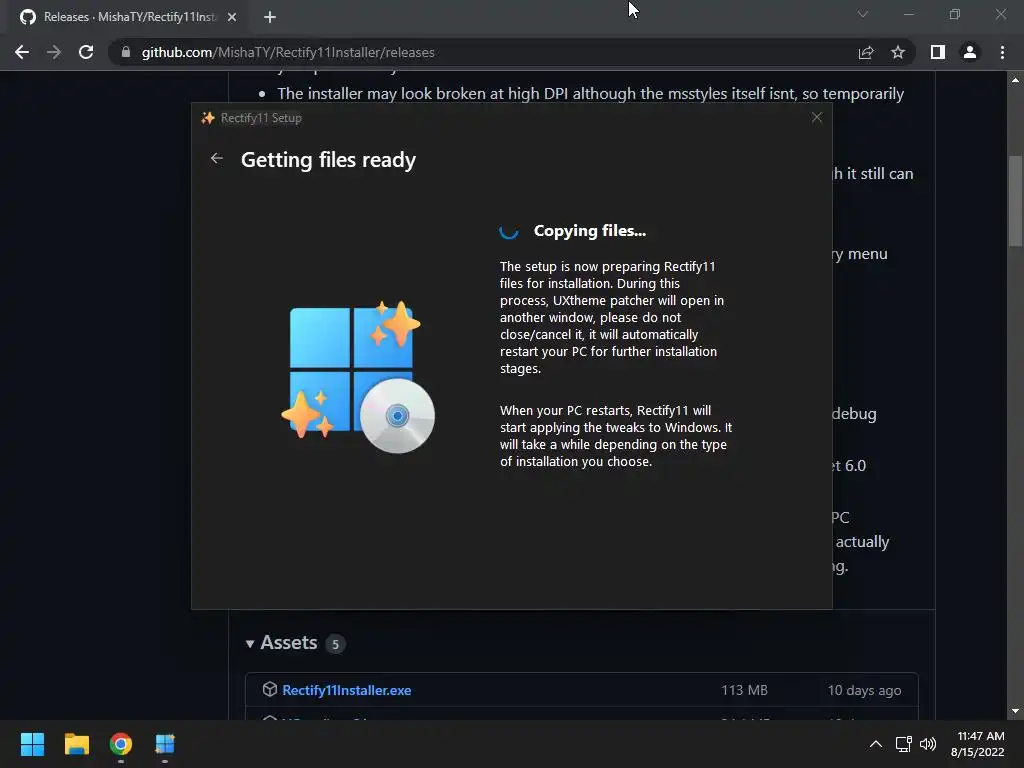Close the Releases browser tab
Image resolution: width=1024 pixels, height=768 pixels.
pyautogui.click(x=232, y=18)
